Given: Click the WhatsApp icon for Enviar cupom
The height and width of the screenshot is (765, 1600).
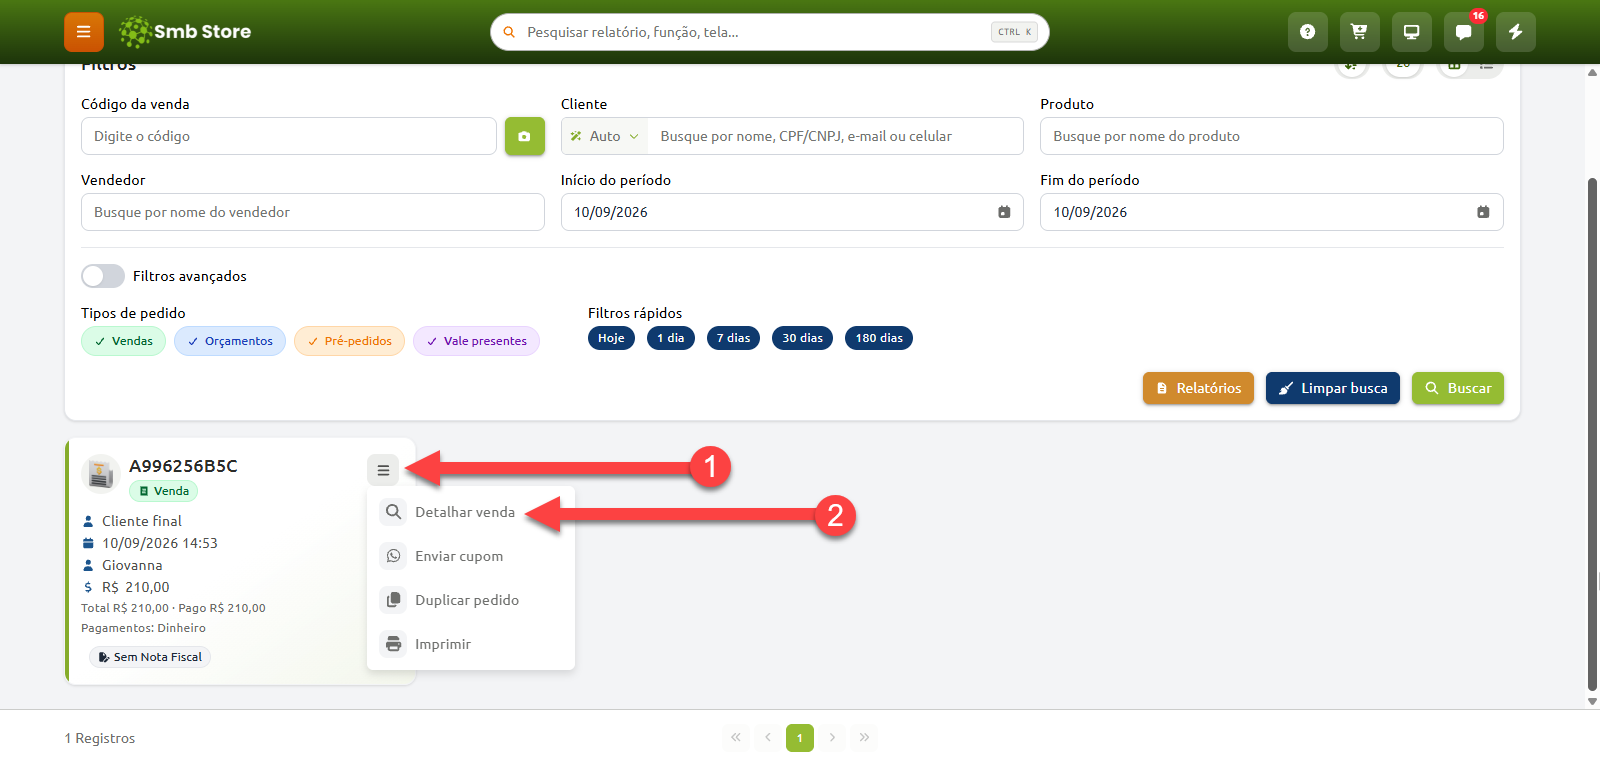Looking at the screenshot, I should click(393, 556).
